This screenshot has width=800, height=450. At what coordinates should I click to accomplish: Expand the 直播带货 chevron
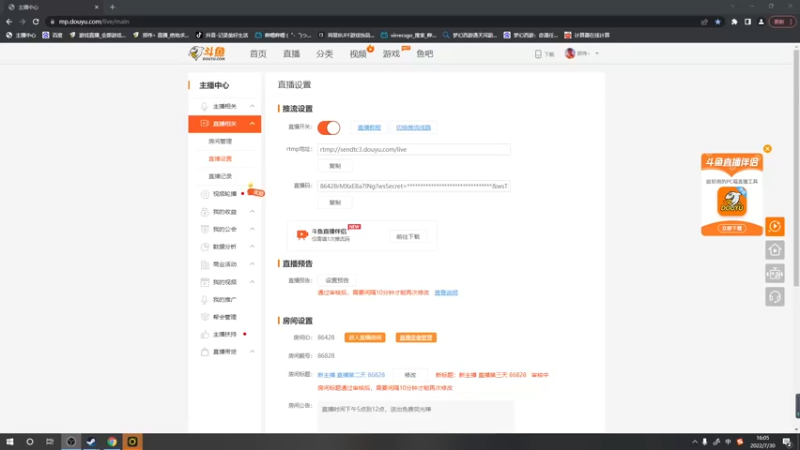click(252, 352)
